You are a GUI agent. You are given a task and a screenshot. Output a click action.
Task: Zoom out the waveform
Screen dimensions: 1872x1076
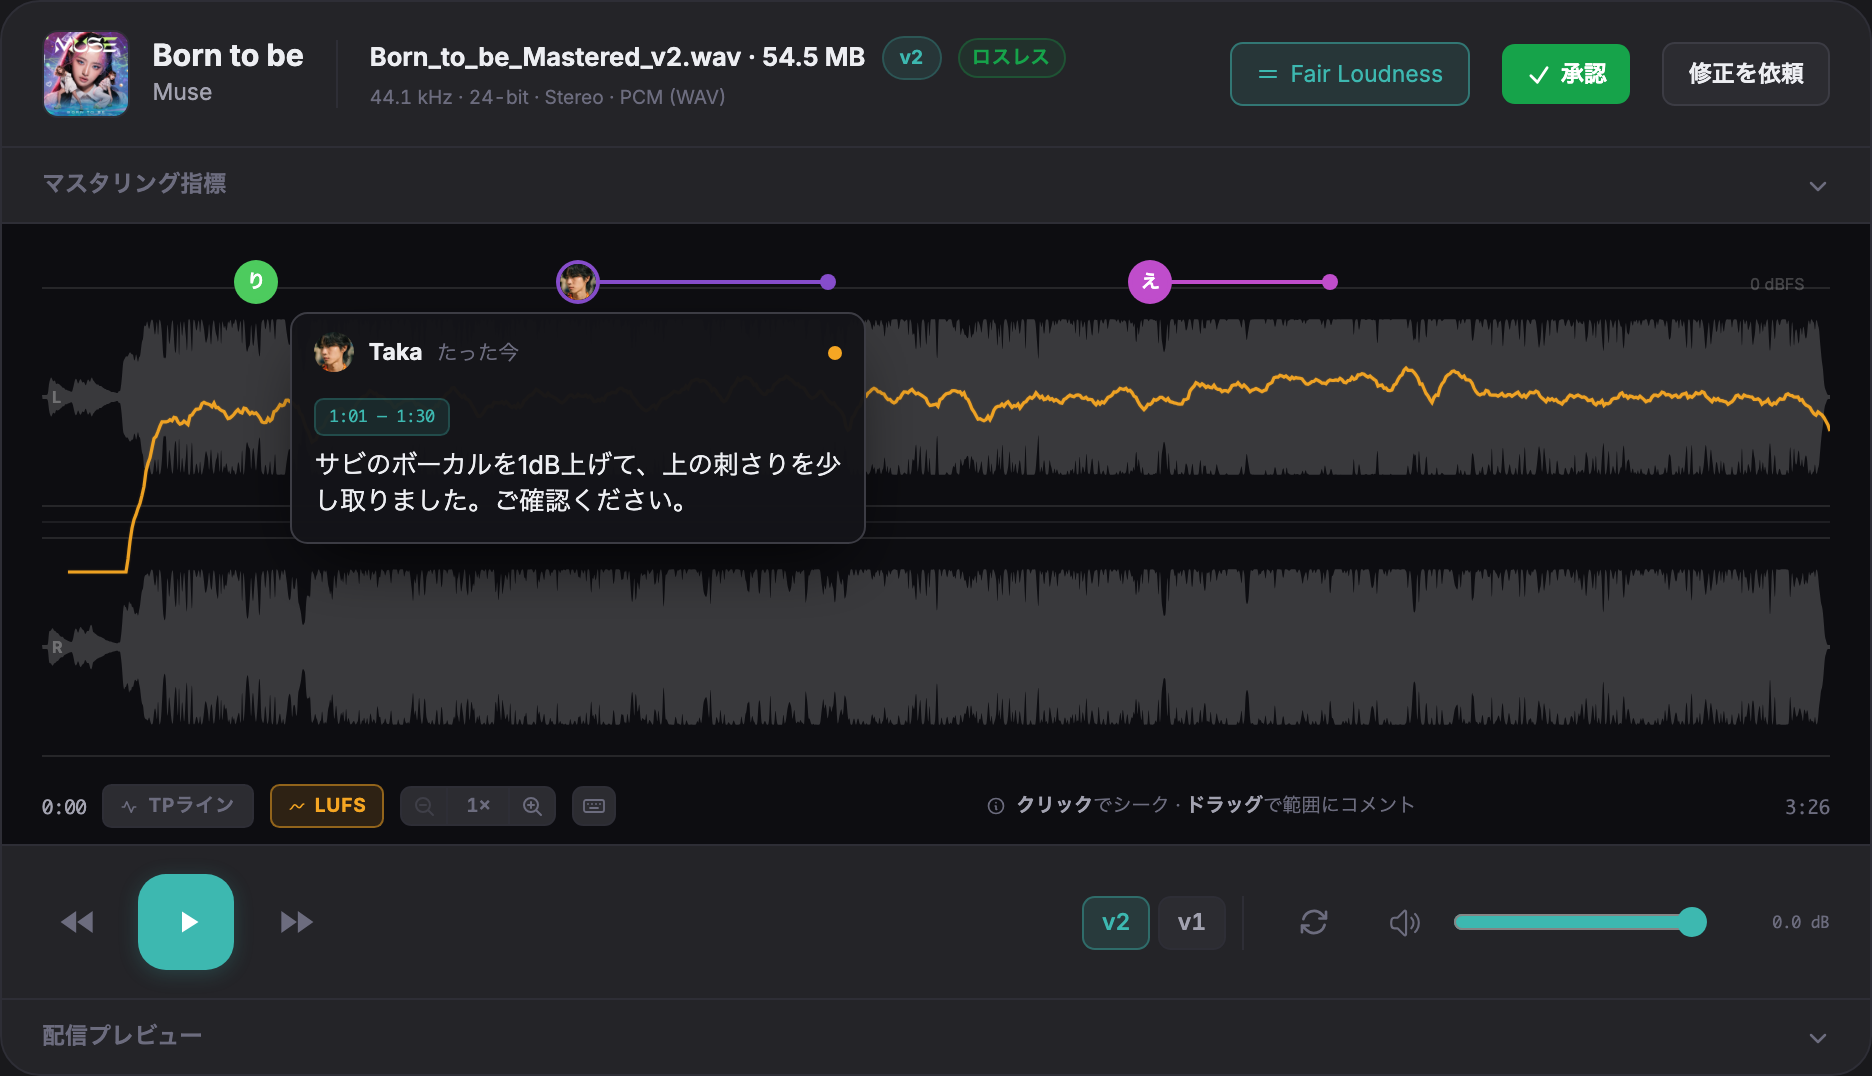tap(424, 806)
